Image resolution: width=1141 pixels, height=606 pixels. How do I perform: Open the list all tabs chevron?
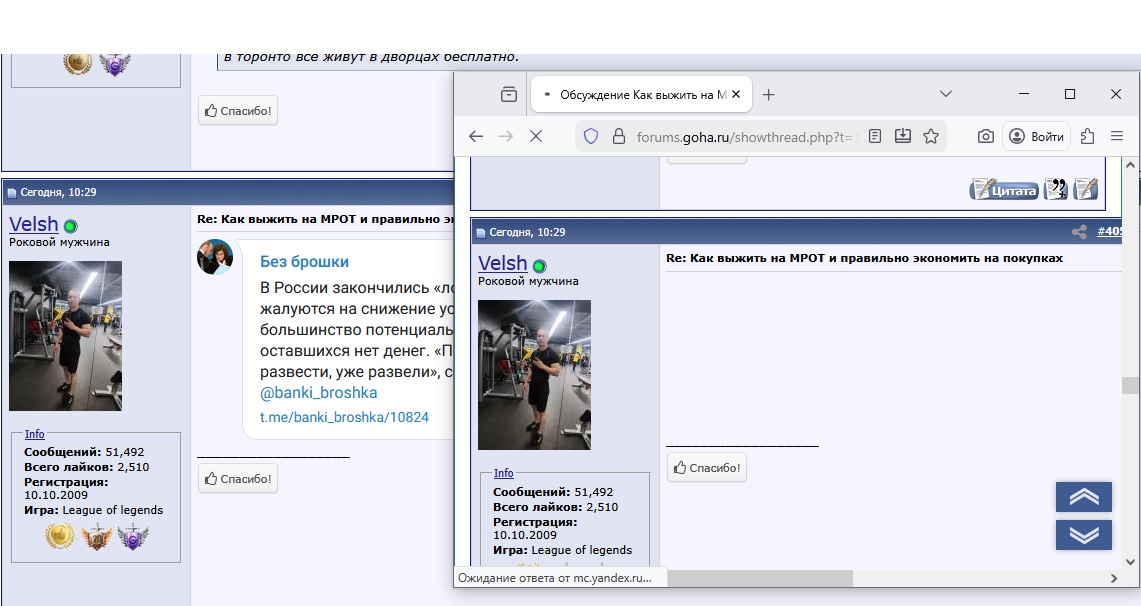click(945, 94)
